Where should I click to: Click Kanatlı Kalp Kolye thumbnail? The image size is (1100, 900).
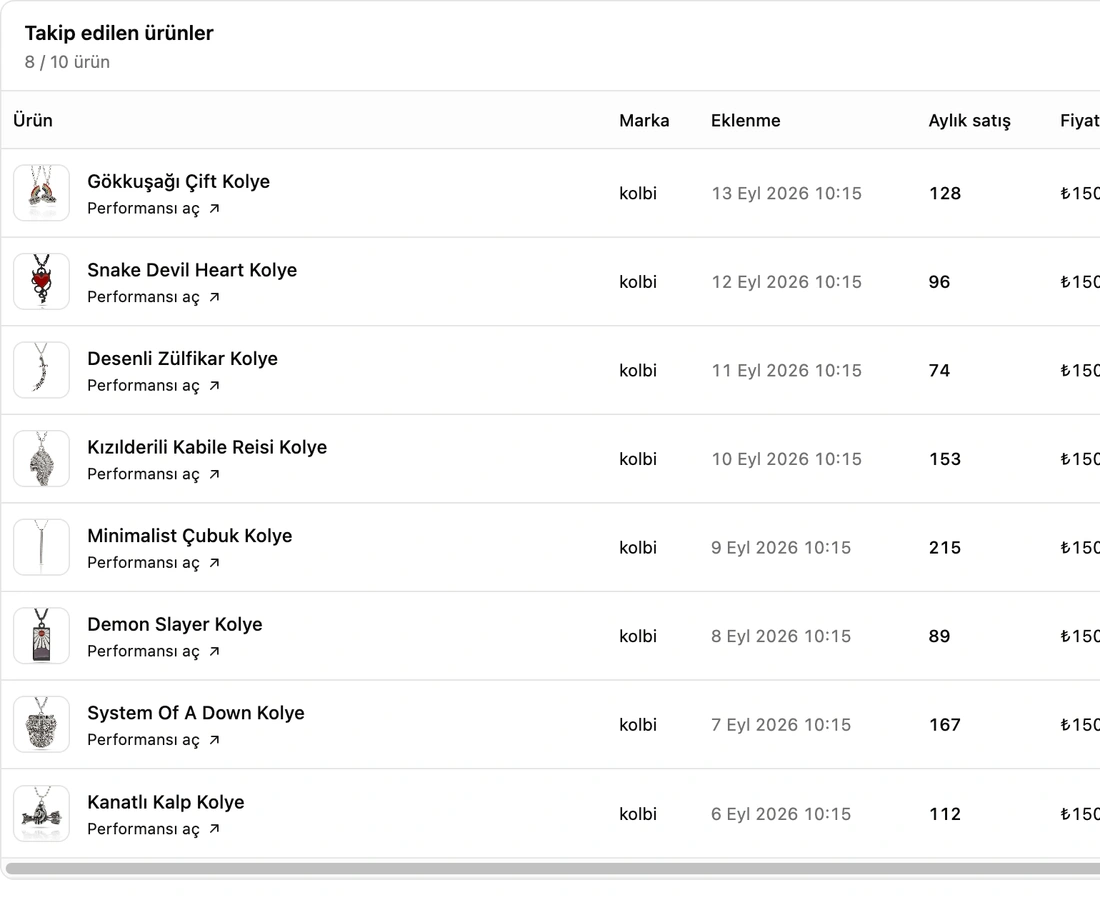coord(41,813)
